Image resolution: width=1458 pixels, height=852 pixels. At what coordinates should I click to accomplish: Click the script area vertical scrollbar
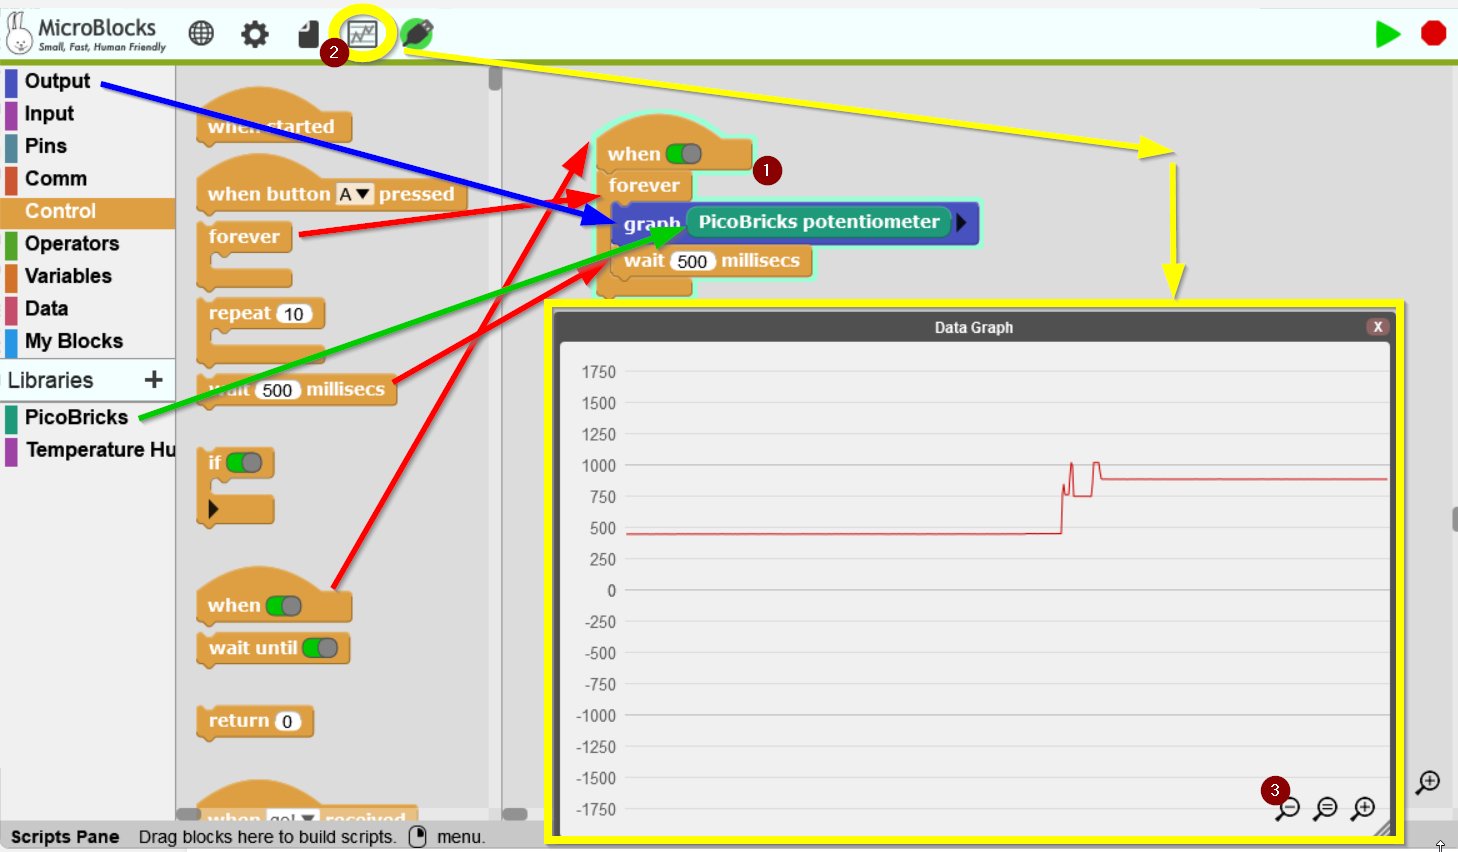1455,519
